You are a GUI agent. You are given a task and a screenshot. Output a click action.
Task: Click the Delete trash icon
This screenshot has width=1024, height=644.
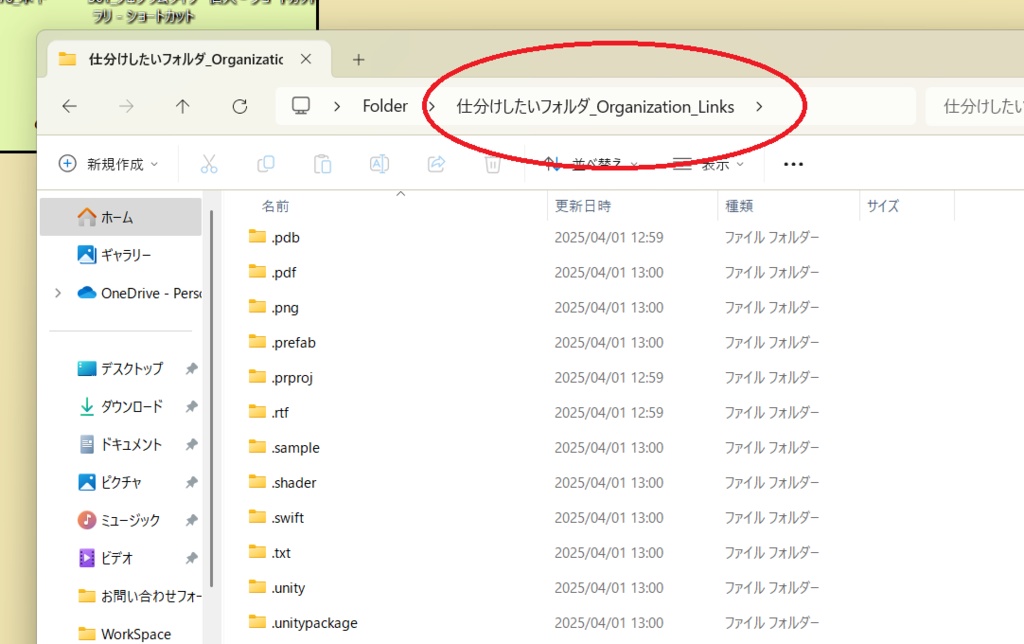coord(492,163)
